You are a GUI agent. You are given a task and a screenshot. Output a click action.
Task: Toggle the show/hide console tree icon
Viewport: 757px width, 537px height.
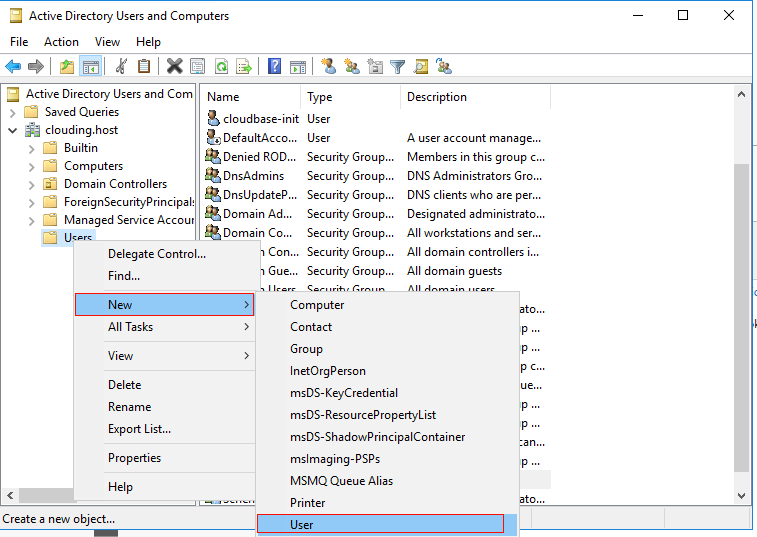pyautogui.click(x=91, y=66)
